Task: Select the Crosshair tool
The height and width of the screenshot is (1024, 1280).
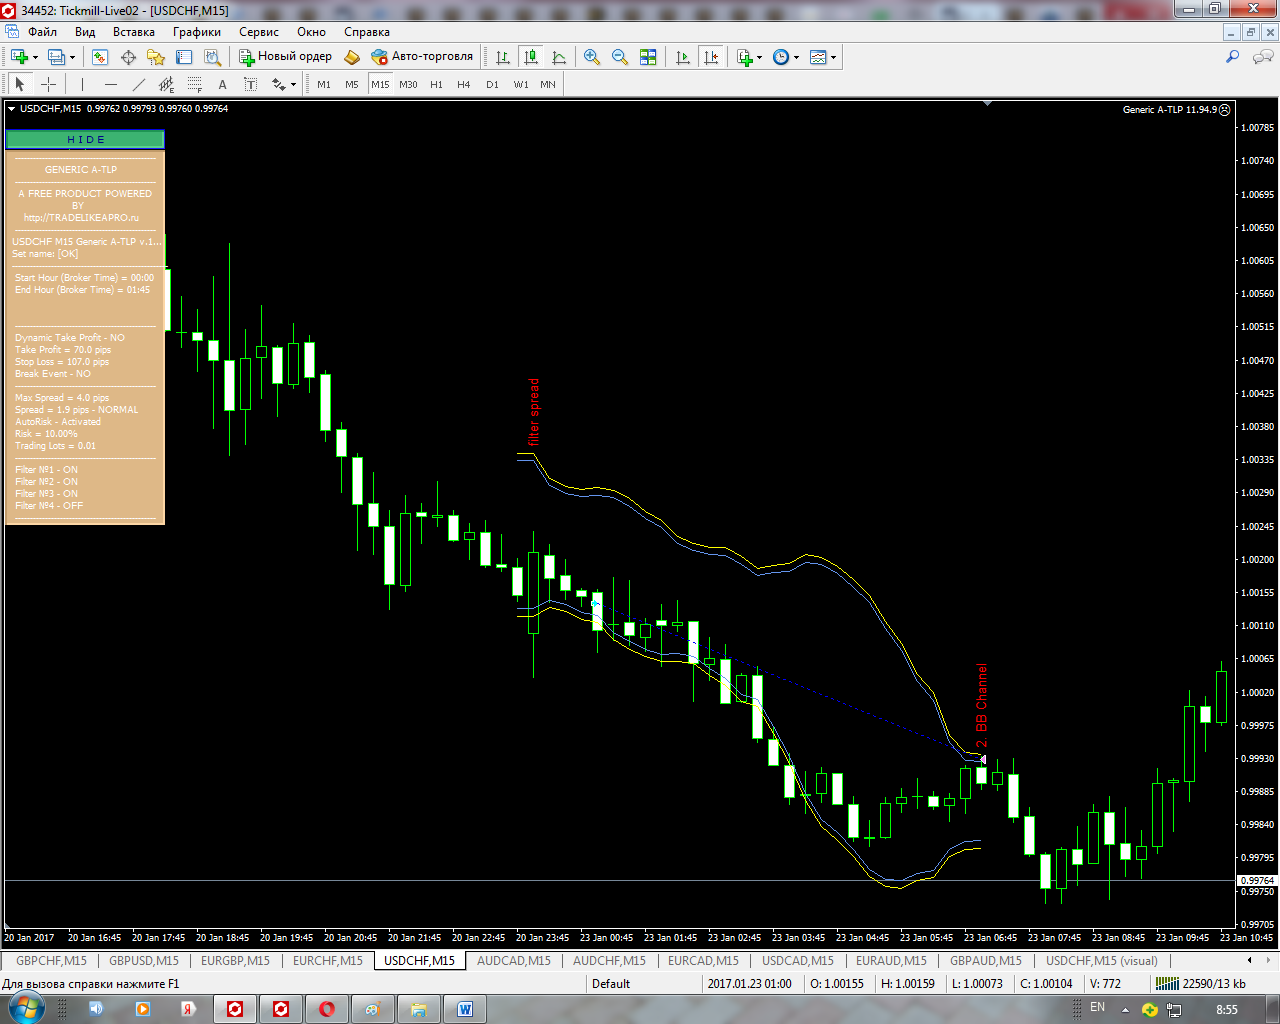Action: coord(48,84)
